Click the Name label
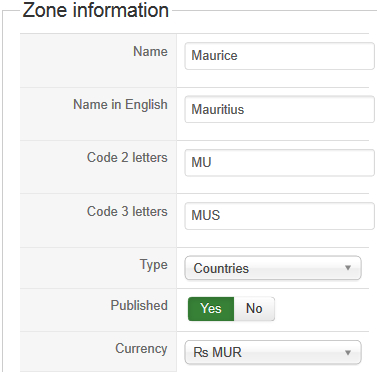Image resolution: width=377 pixels, height=372 pixels. 150,52
